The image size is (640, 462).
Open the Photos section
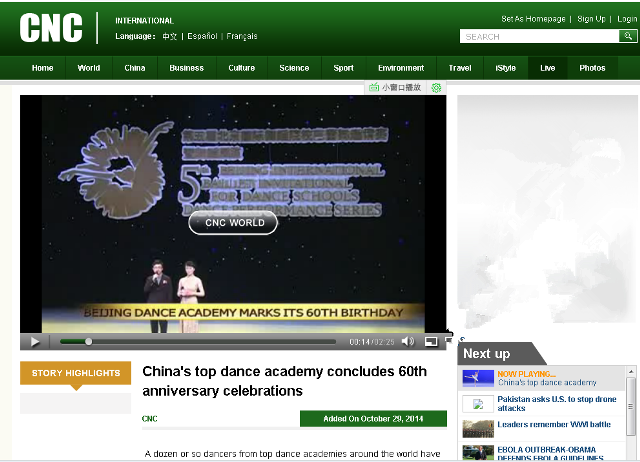click(592, 68)
